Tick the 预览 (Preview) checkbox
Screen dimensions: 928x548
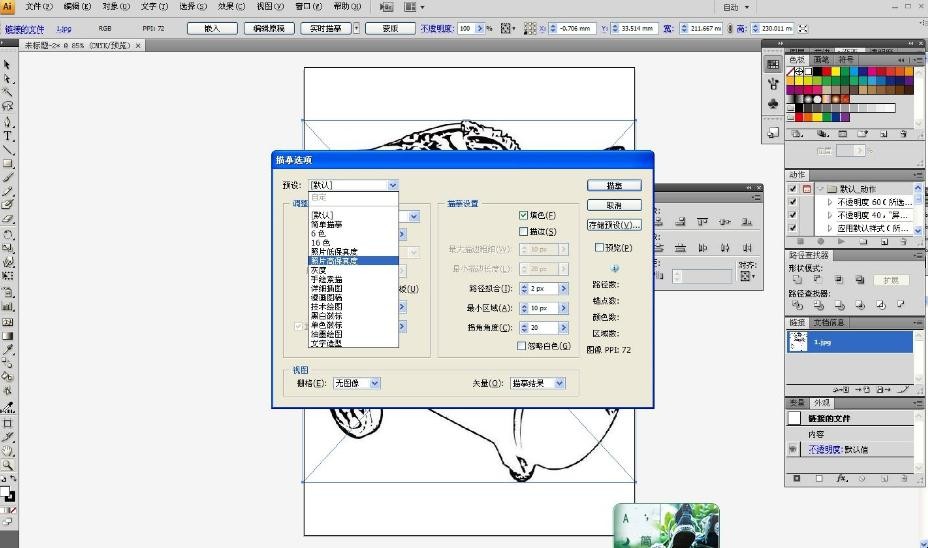tap(600, 247)
